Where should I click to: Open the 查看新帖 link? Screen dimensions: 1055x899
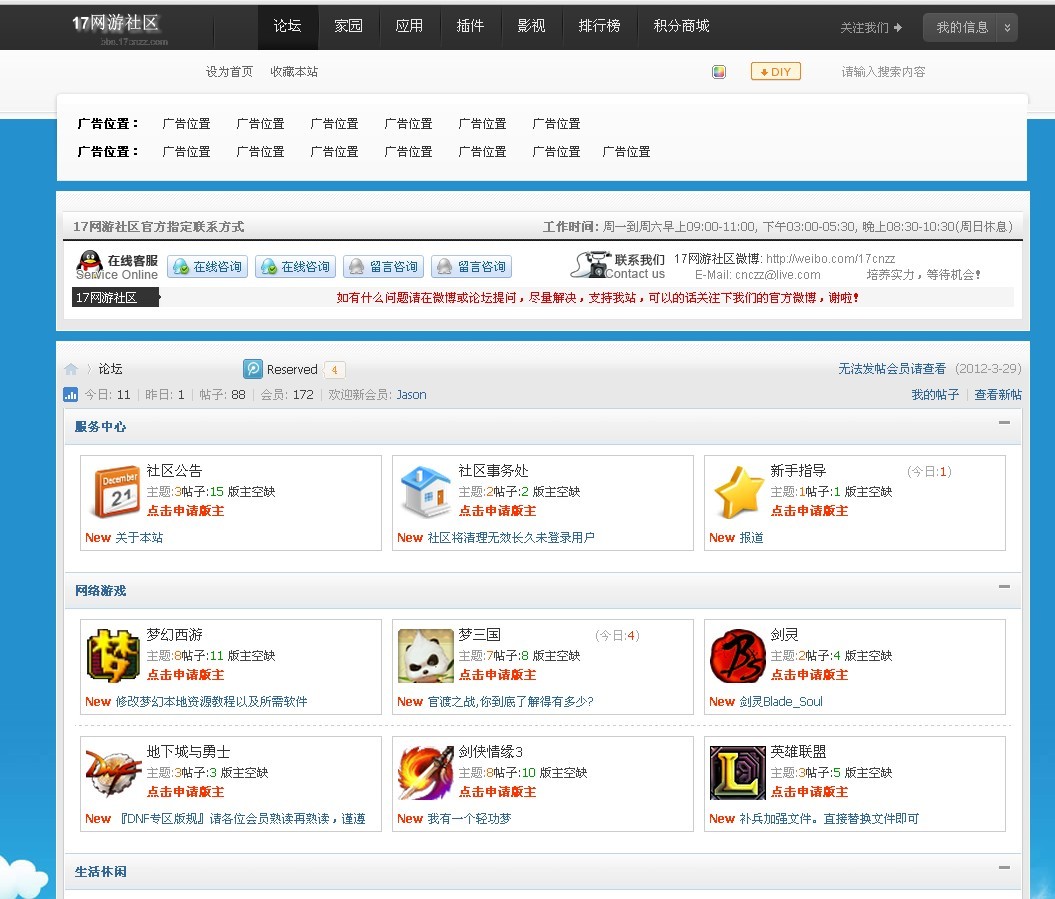tap(998, 395)
